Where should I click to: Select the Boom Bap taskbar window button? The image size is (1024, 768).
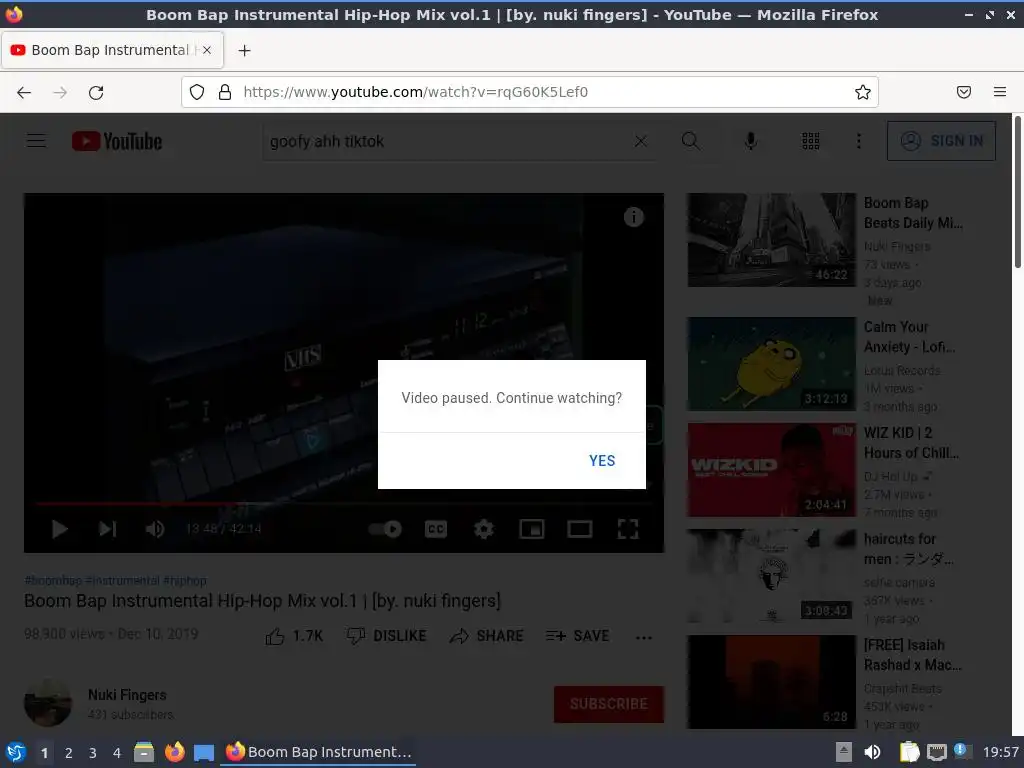318,752
